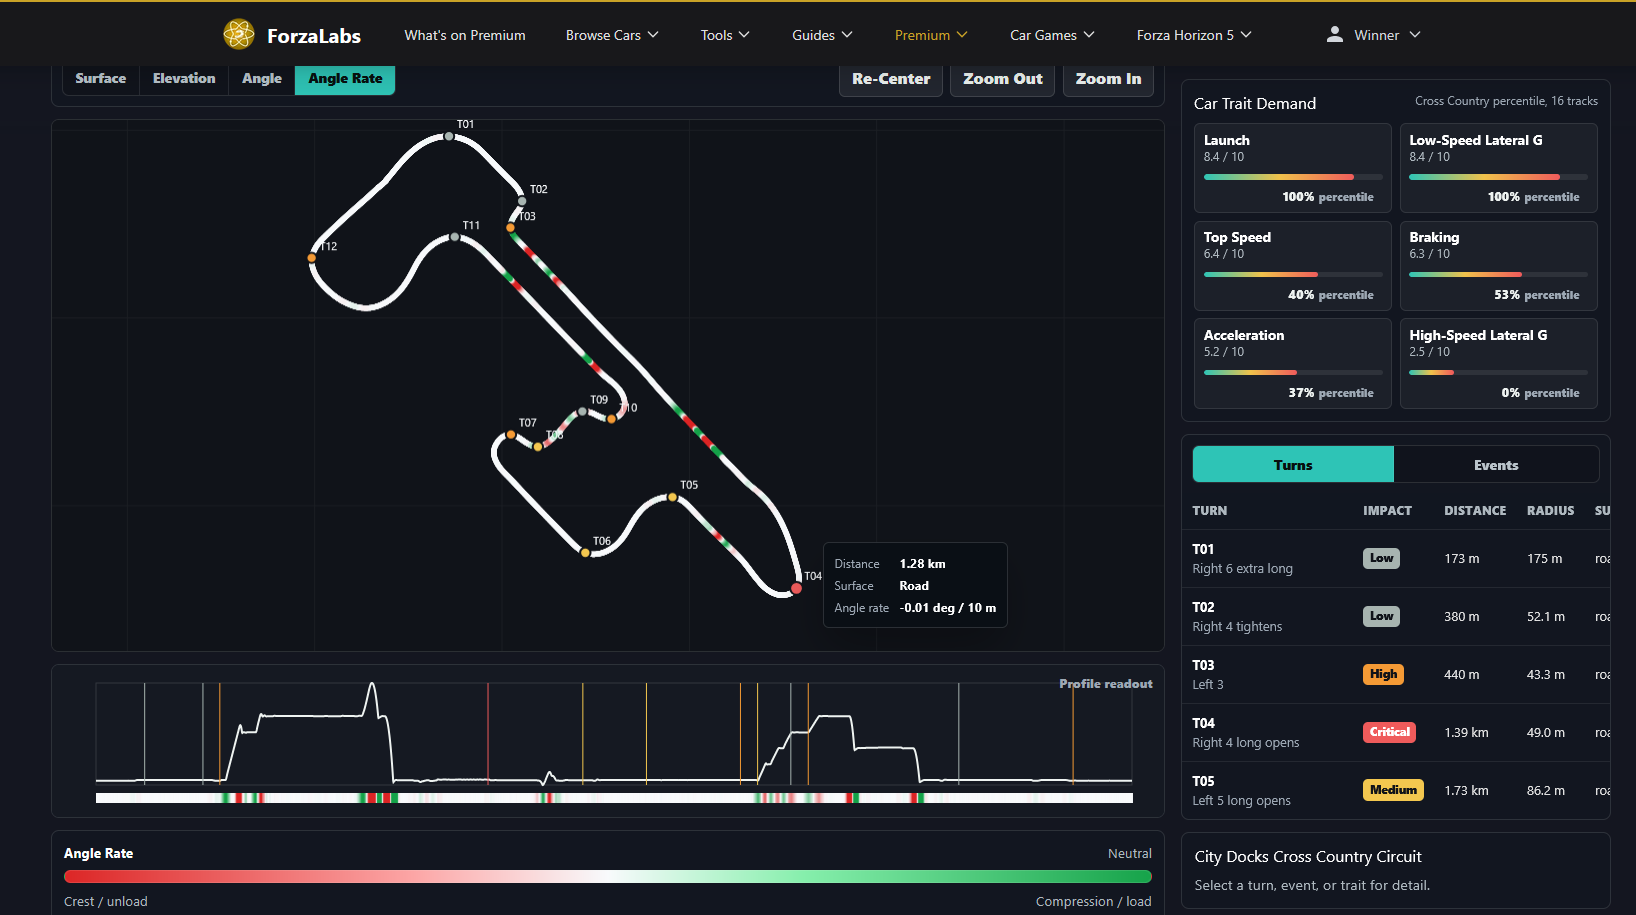This screenshot has width=1636, height=915.
Task: Open What's on Premium page
Action: click(465, 35)
